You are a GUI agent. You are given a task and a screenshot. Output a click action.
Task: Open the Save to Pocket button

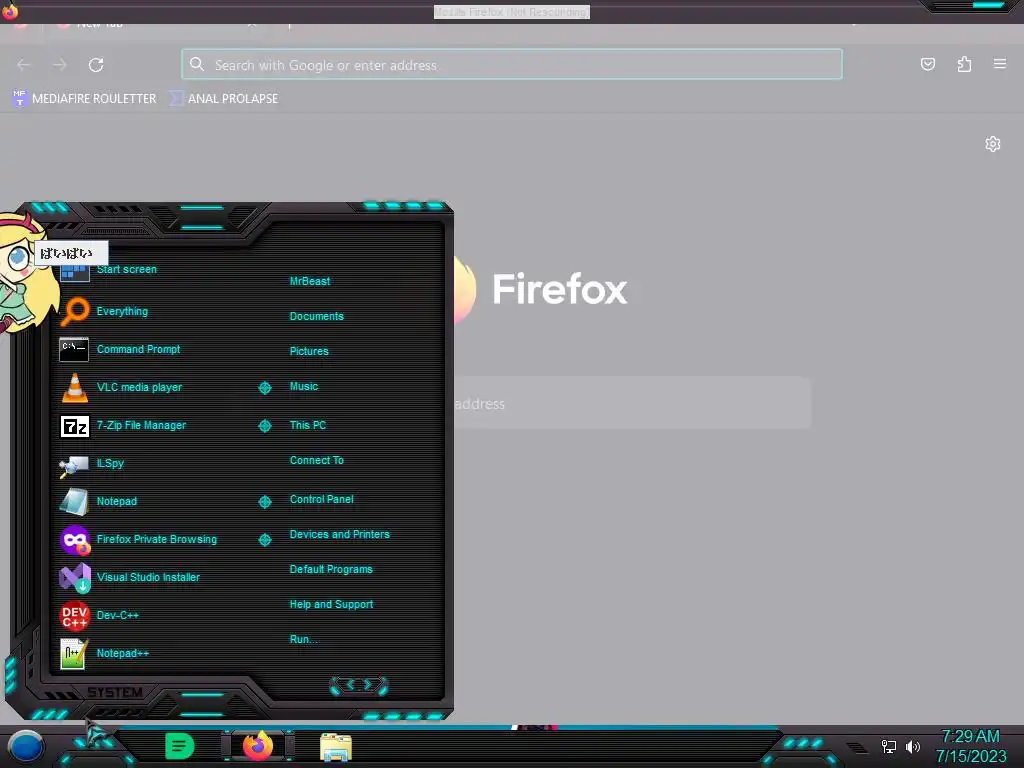pos(927,64)
